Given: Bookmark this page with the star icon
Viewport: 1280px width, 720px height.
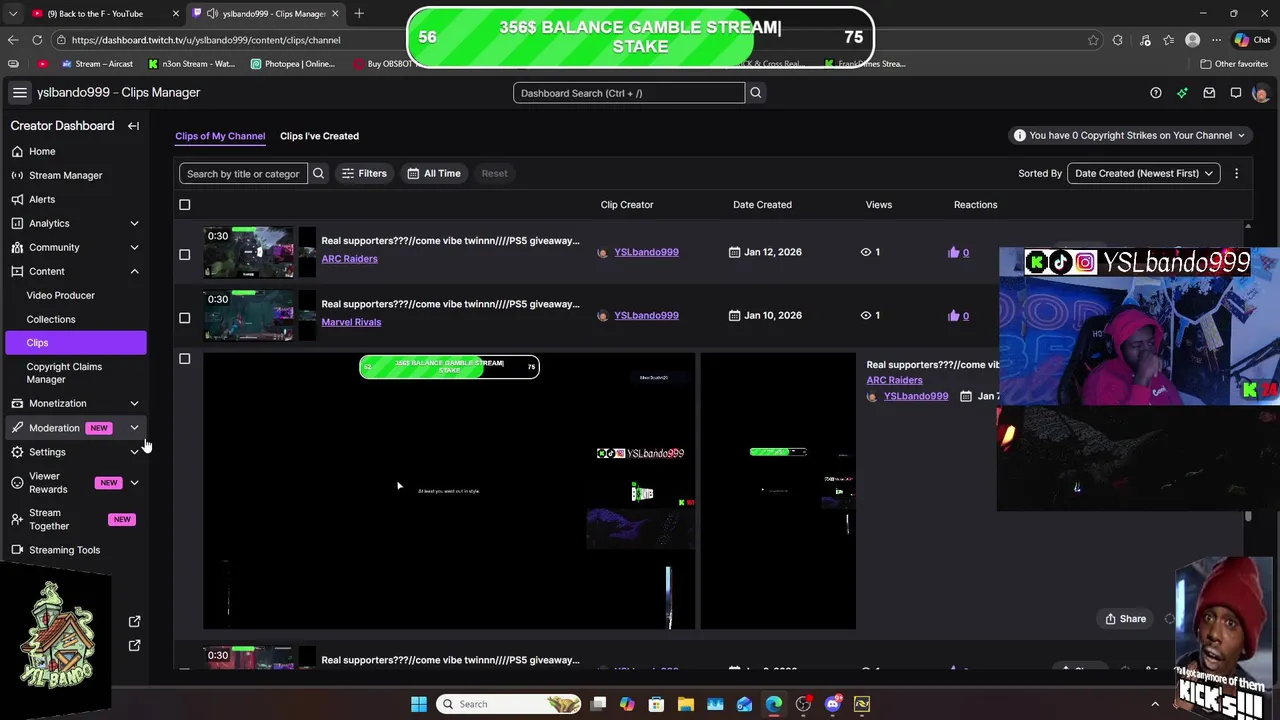Looking at the screenshot, I should [x=1093, y=40].
